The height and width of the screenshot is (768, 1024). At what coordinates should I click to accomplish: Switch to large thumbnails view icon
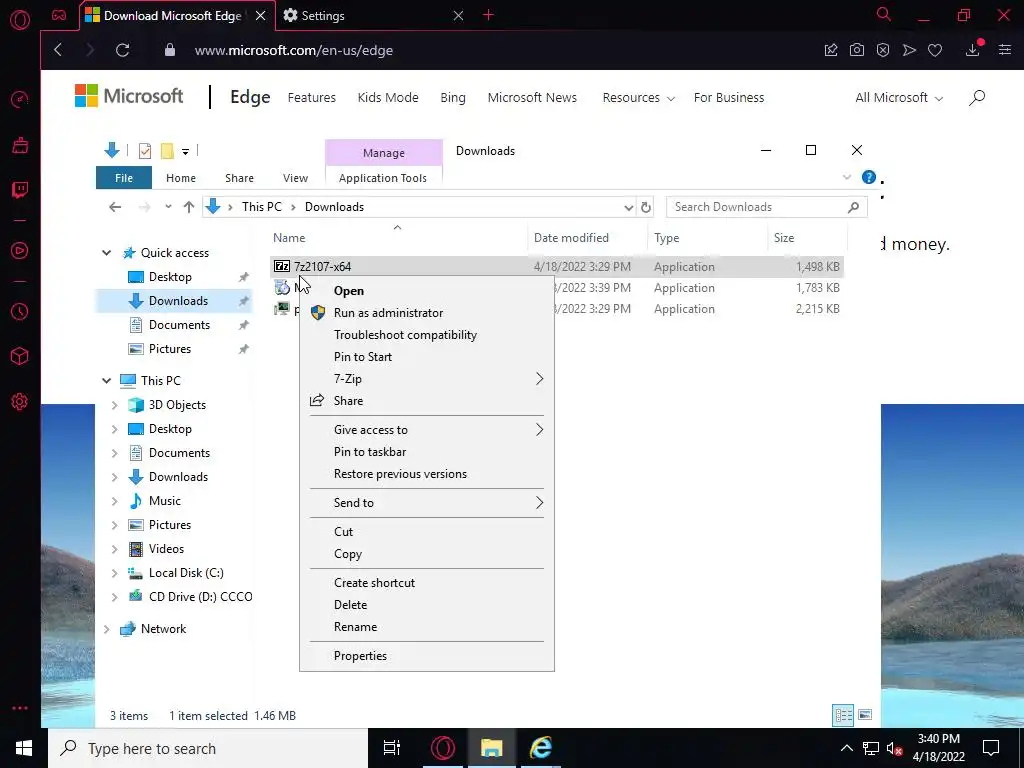pos(865,715)
